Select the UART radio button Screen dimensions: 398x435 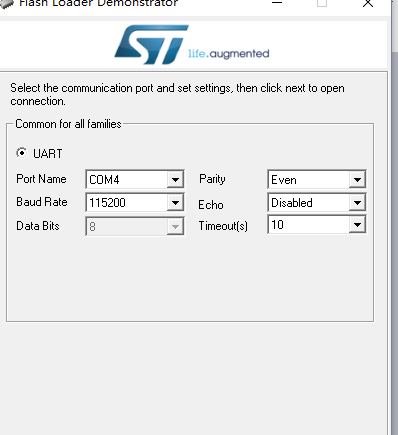[22, 153]
